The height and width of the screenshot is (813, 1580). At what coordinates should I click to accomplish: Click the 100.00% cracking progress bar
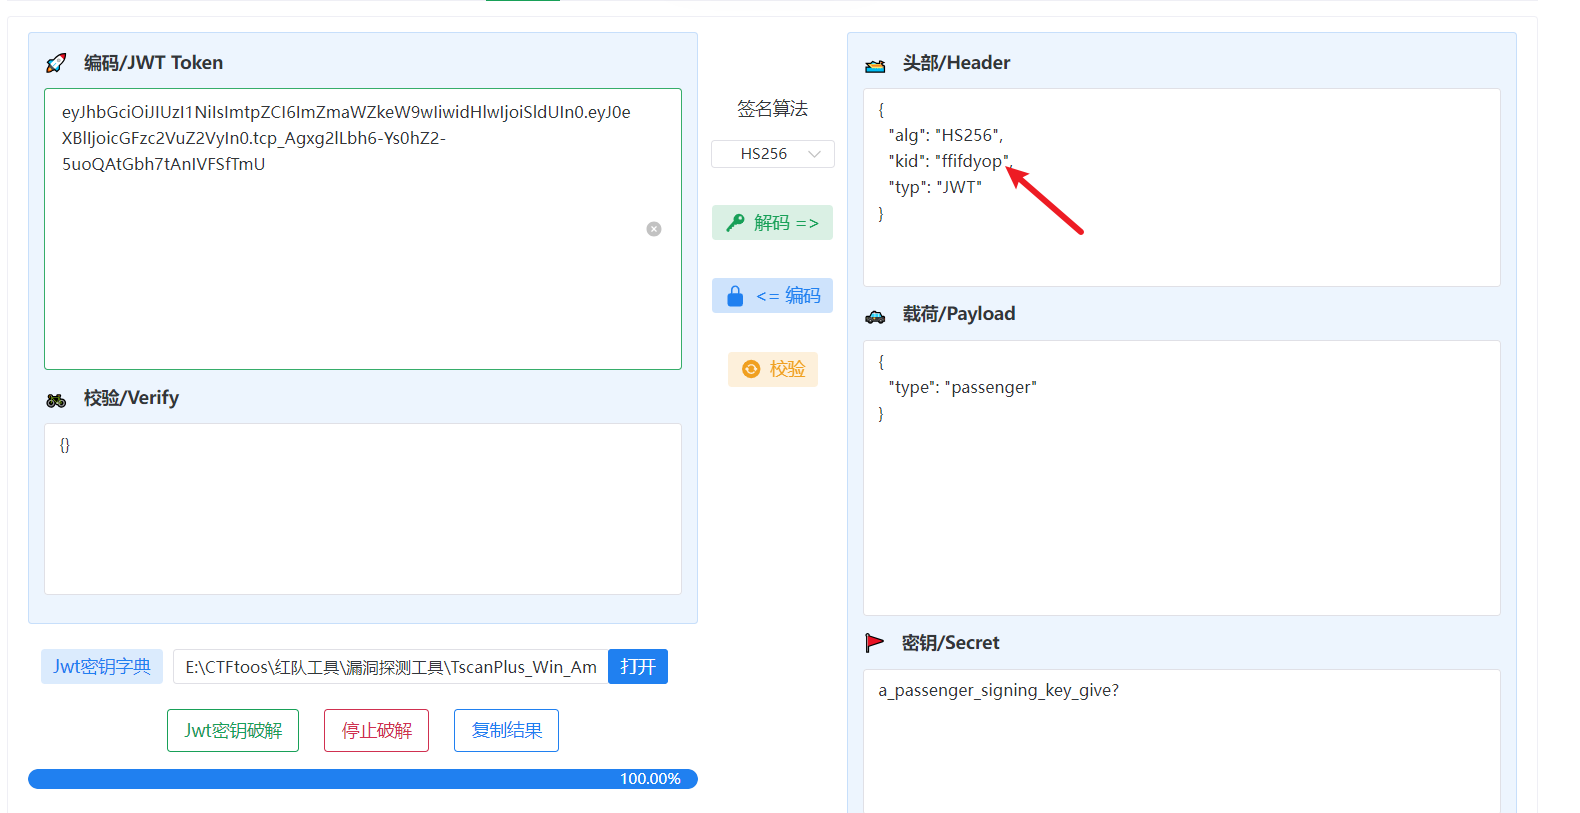(x=363, y=779)
